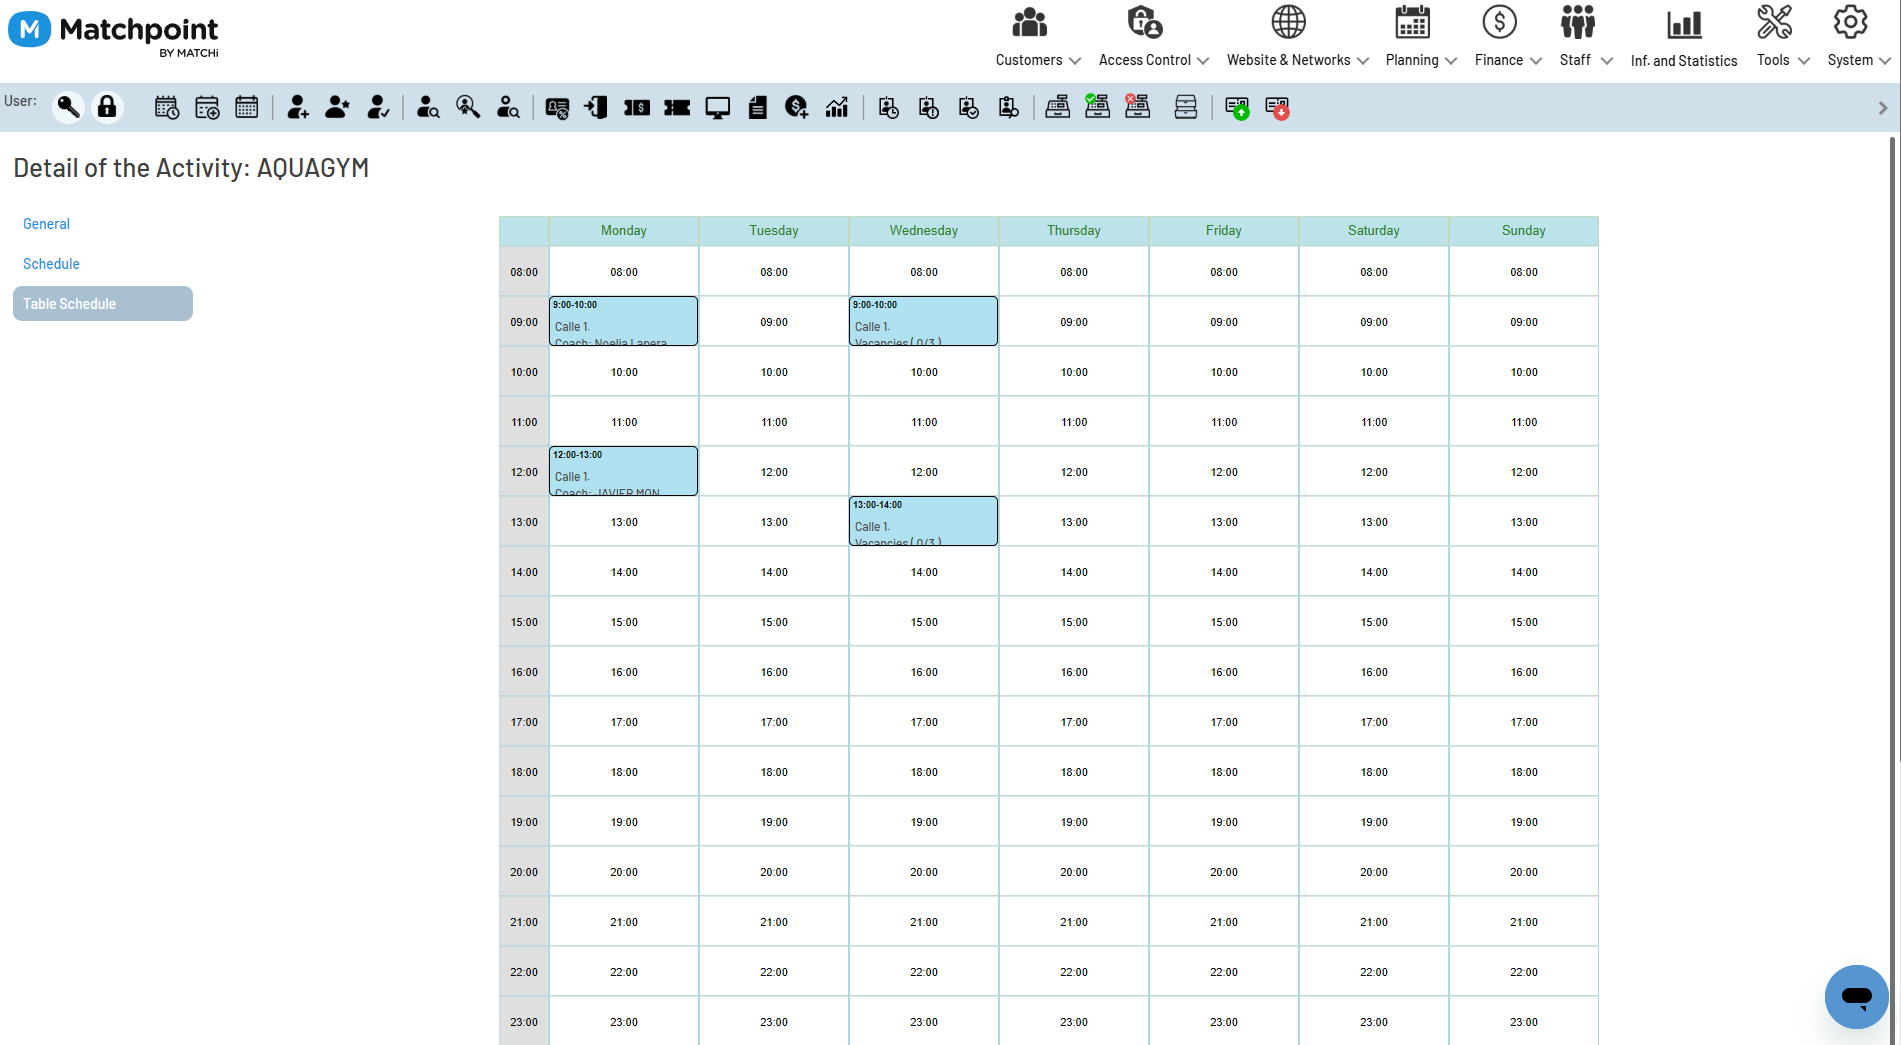
Task: Click the cash register with red cross
Action: click(1137, 107)
